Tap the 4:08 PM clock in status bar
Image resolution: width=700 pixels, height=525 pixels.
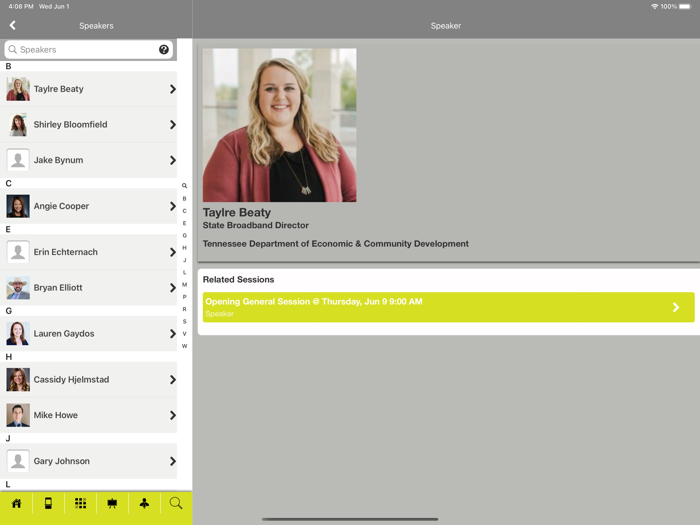[x=21, y=6]
